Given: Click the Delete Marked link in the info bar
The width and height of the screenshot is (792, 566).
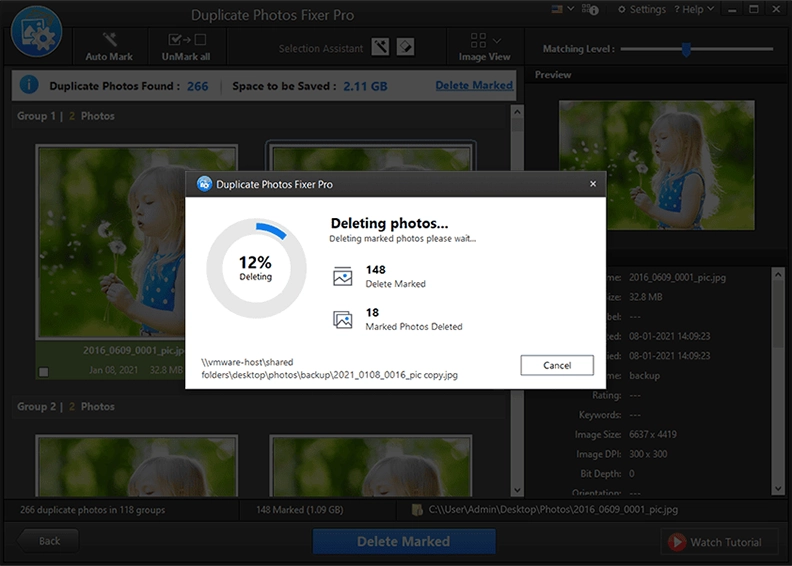Looking at the screenshot, I should [474, 85].
